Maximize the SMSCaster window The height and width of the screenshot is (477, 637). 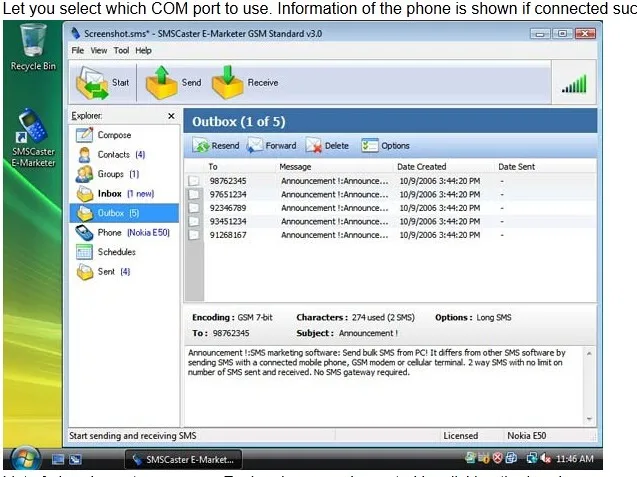563,34
